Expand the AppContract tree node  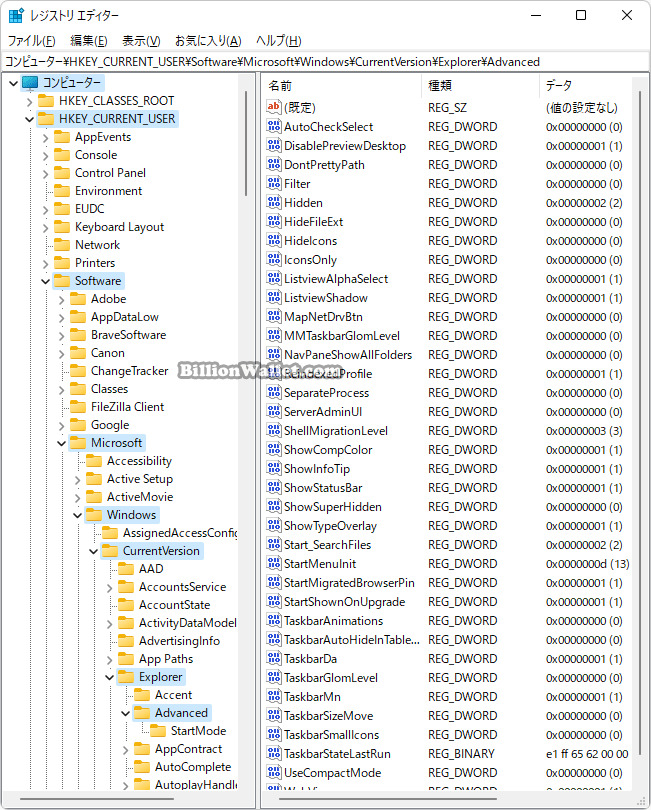point(126,750)
